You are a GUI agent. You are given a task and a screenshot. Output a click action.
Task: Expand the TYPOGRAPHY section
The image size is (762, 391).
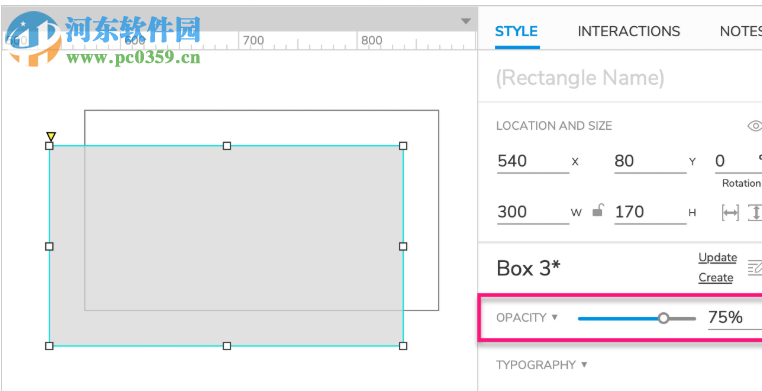tap(541, 365)
